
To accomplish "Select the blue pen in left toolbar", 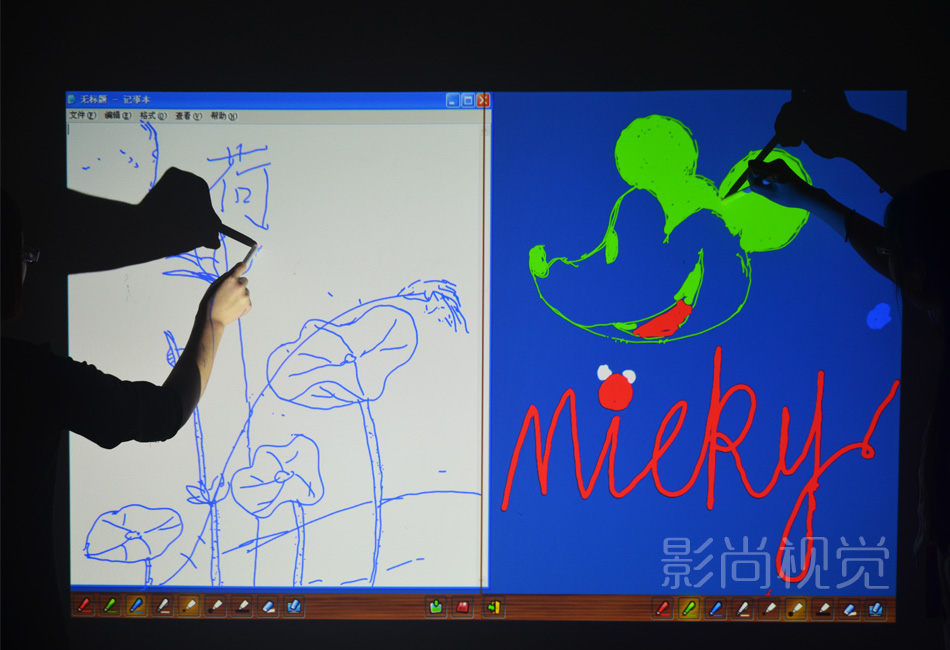I will 137,606.
